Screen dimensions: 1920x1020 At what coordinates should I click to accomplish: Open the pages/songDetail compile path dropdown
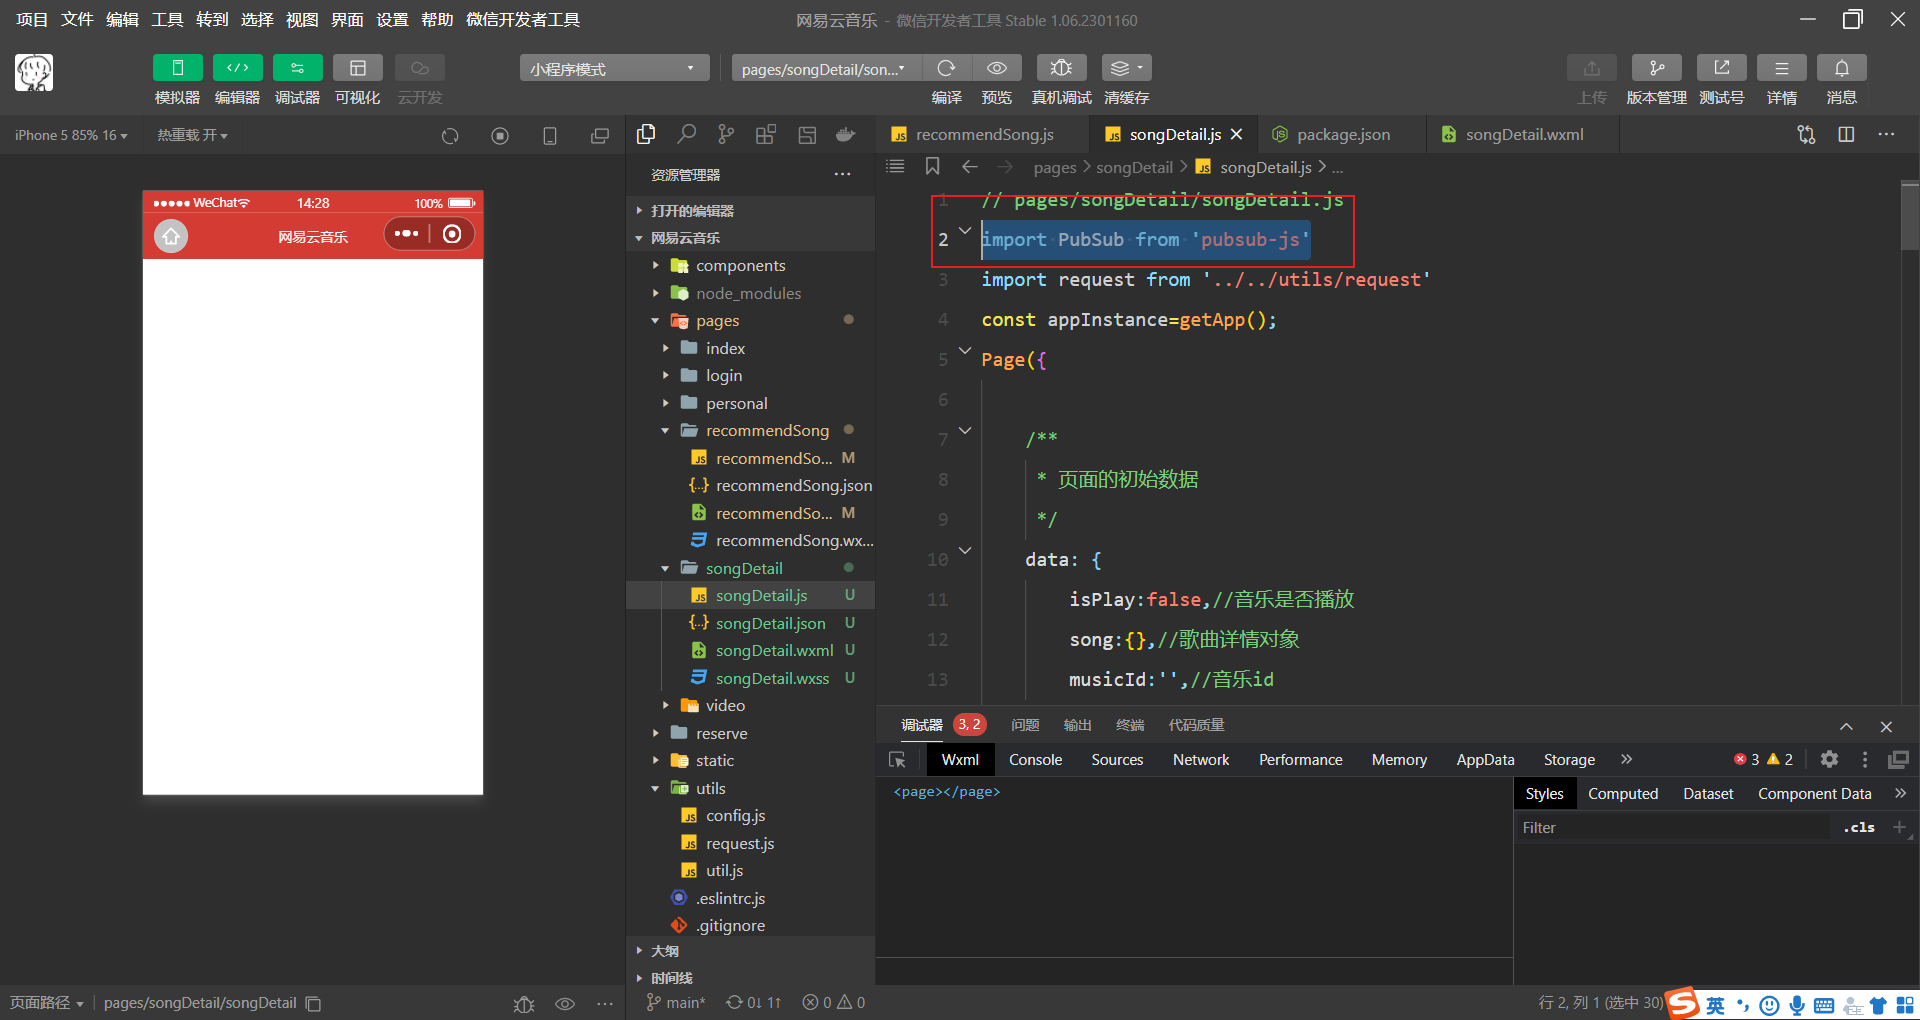pyautogui.click(x=825, y=68)
